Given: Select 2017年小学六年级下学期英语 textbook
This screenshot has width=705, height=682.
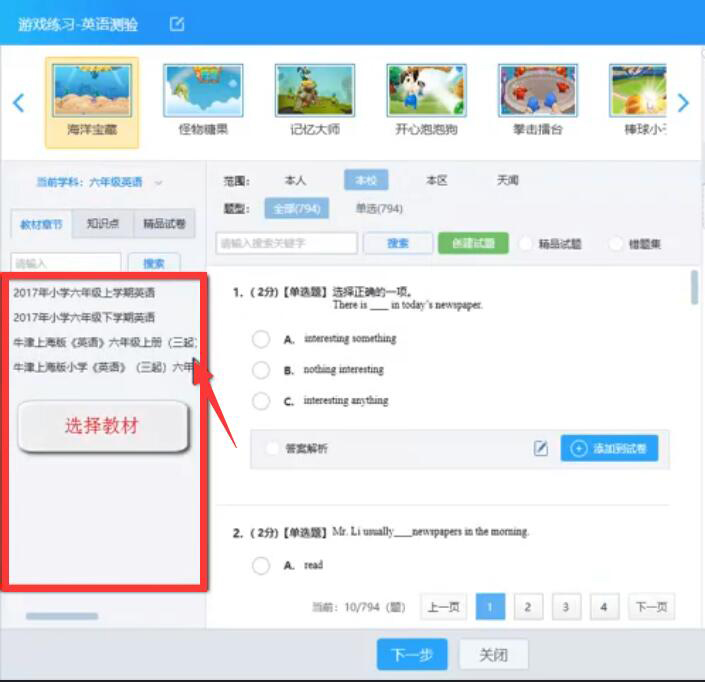Looking at the screenshot, I should pos(84,317).
